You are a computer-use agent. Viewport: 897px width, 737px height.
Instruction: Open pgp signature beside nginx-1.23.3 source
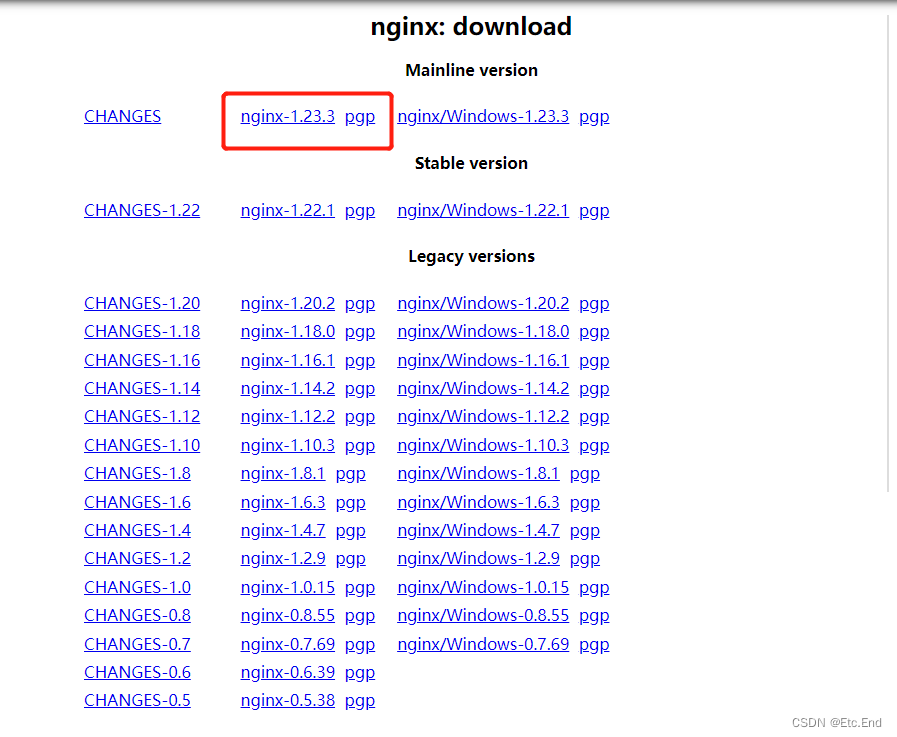360,117
